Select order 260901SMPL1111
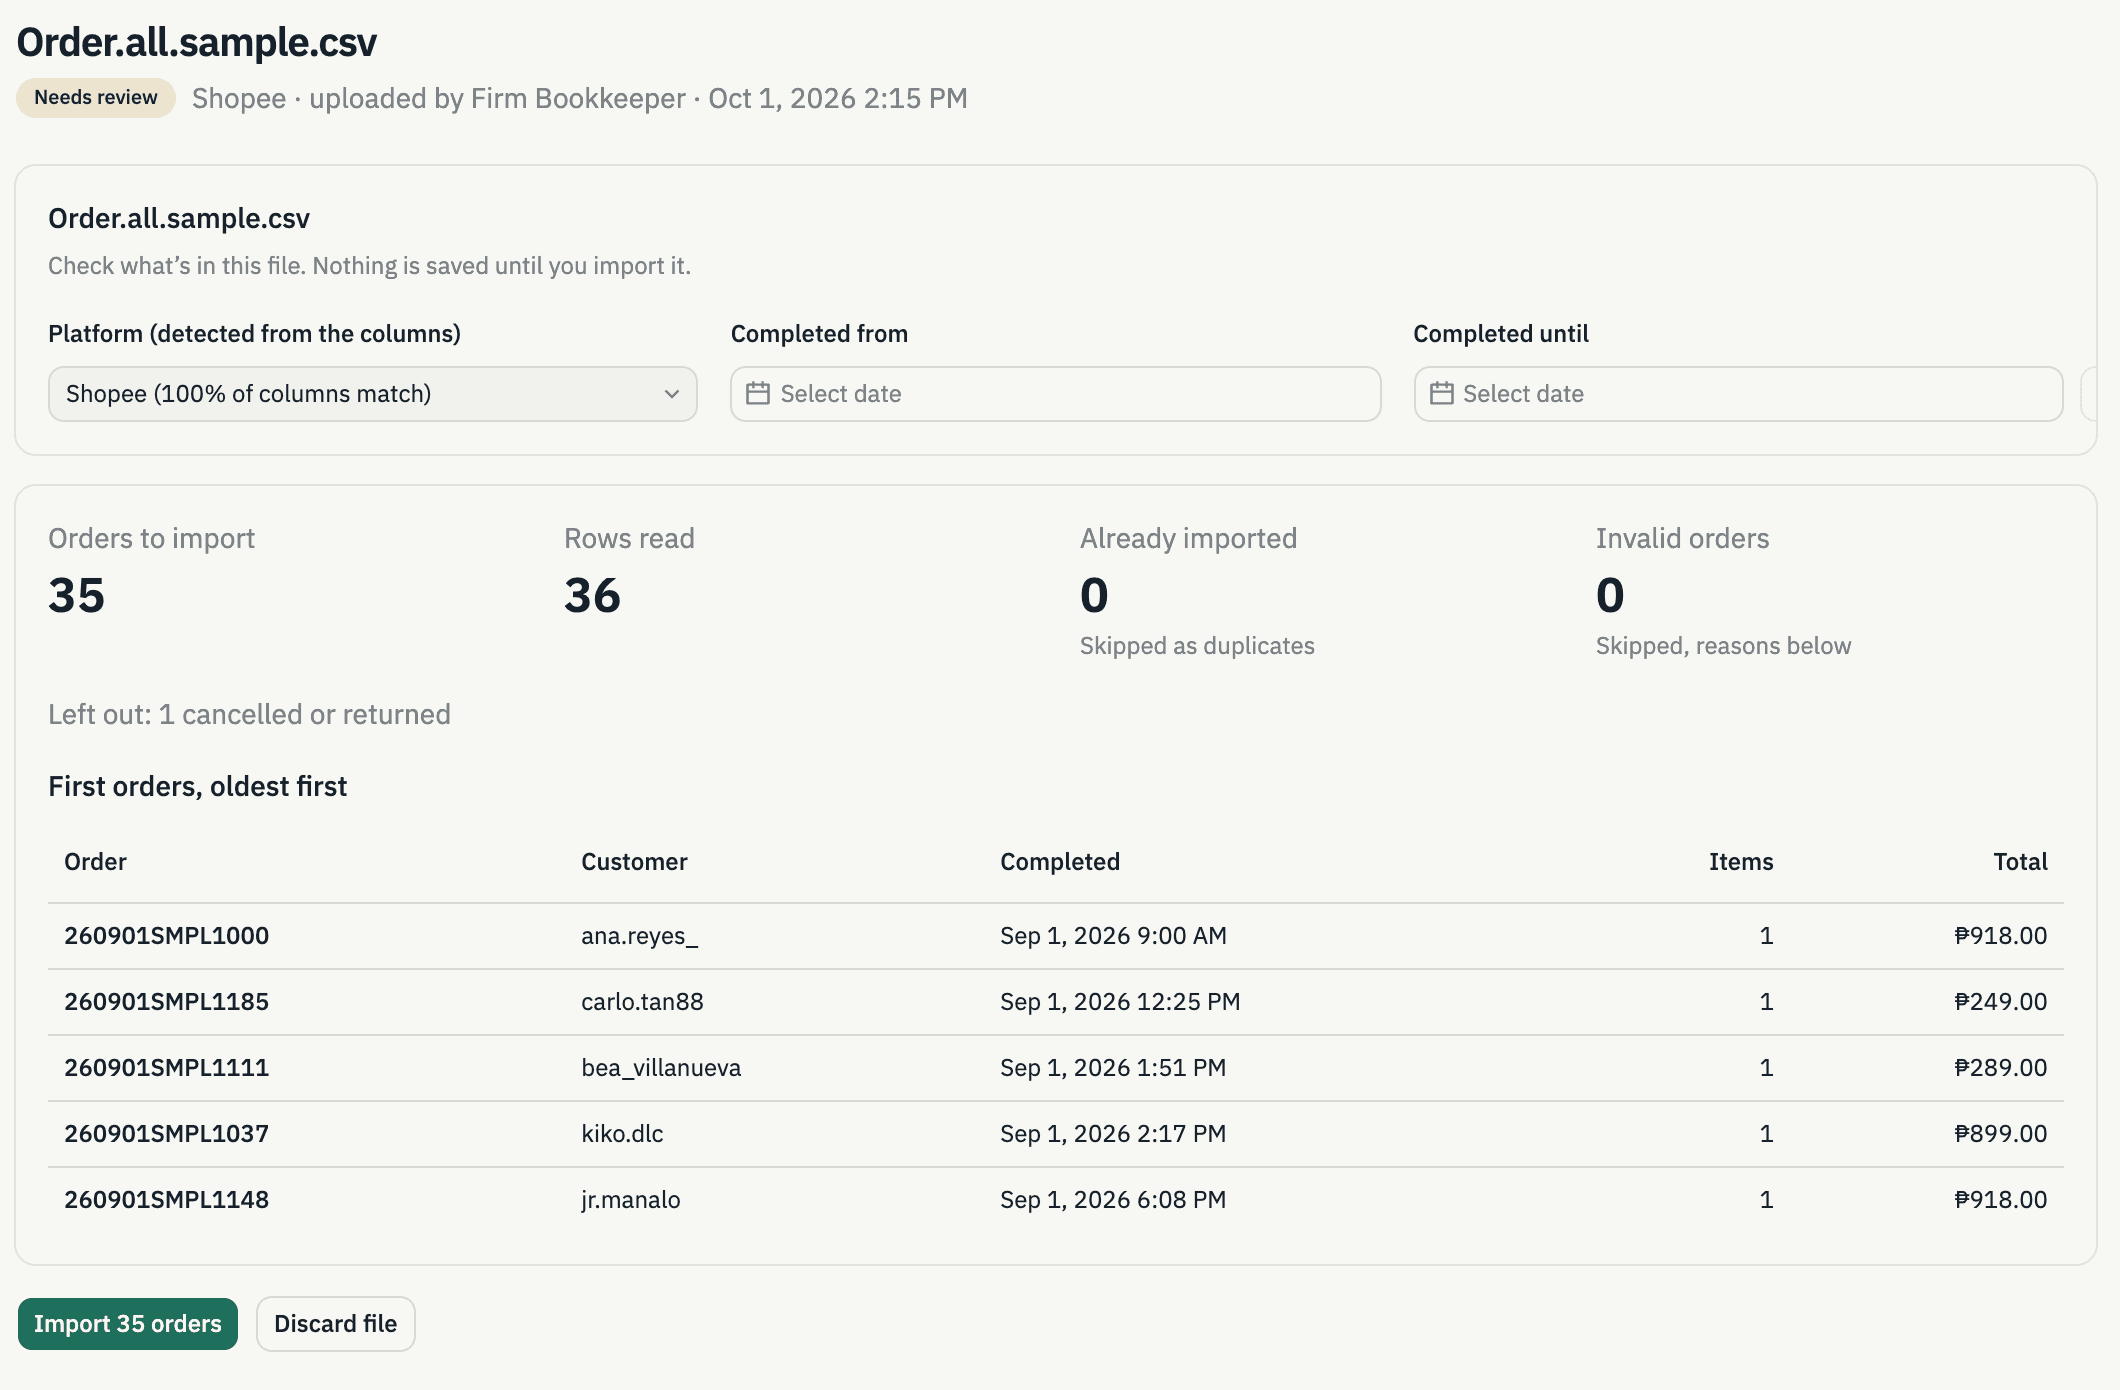This screenshot has height=1390, width=2120. tap(167, 1068)
